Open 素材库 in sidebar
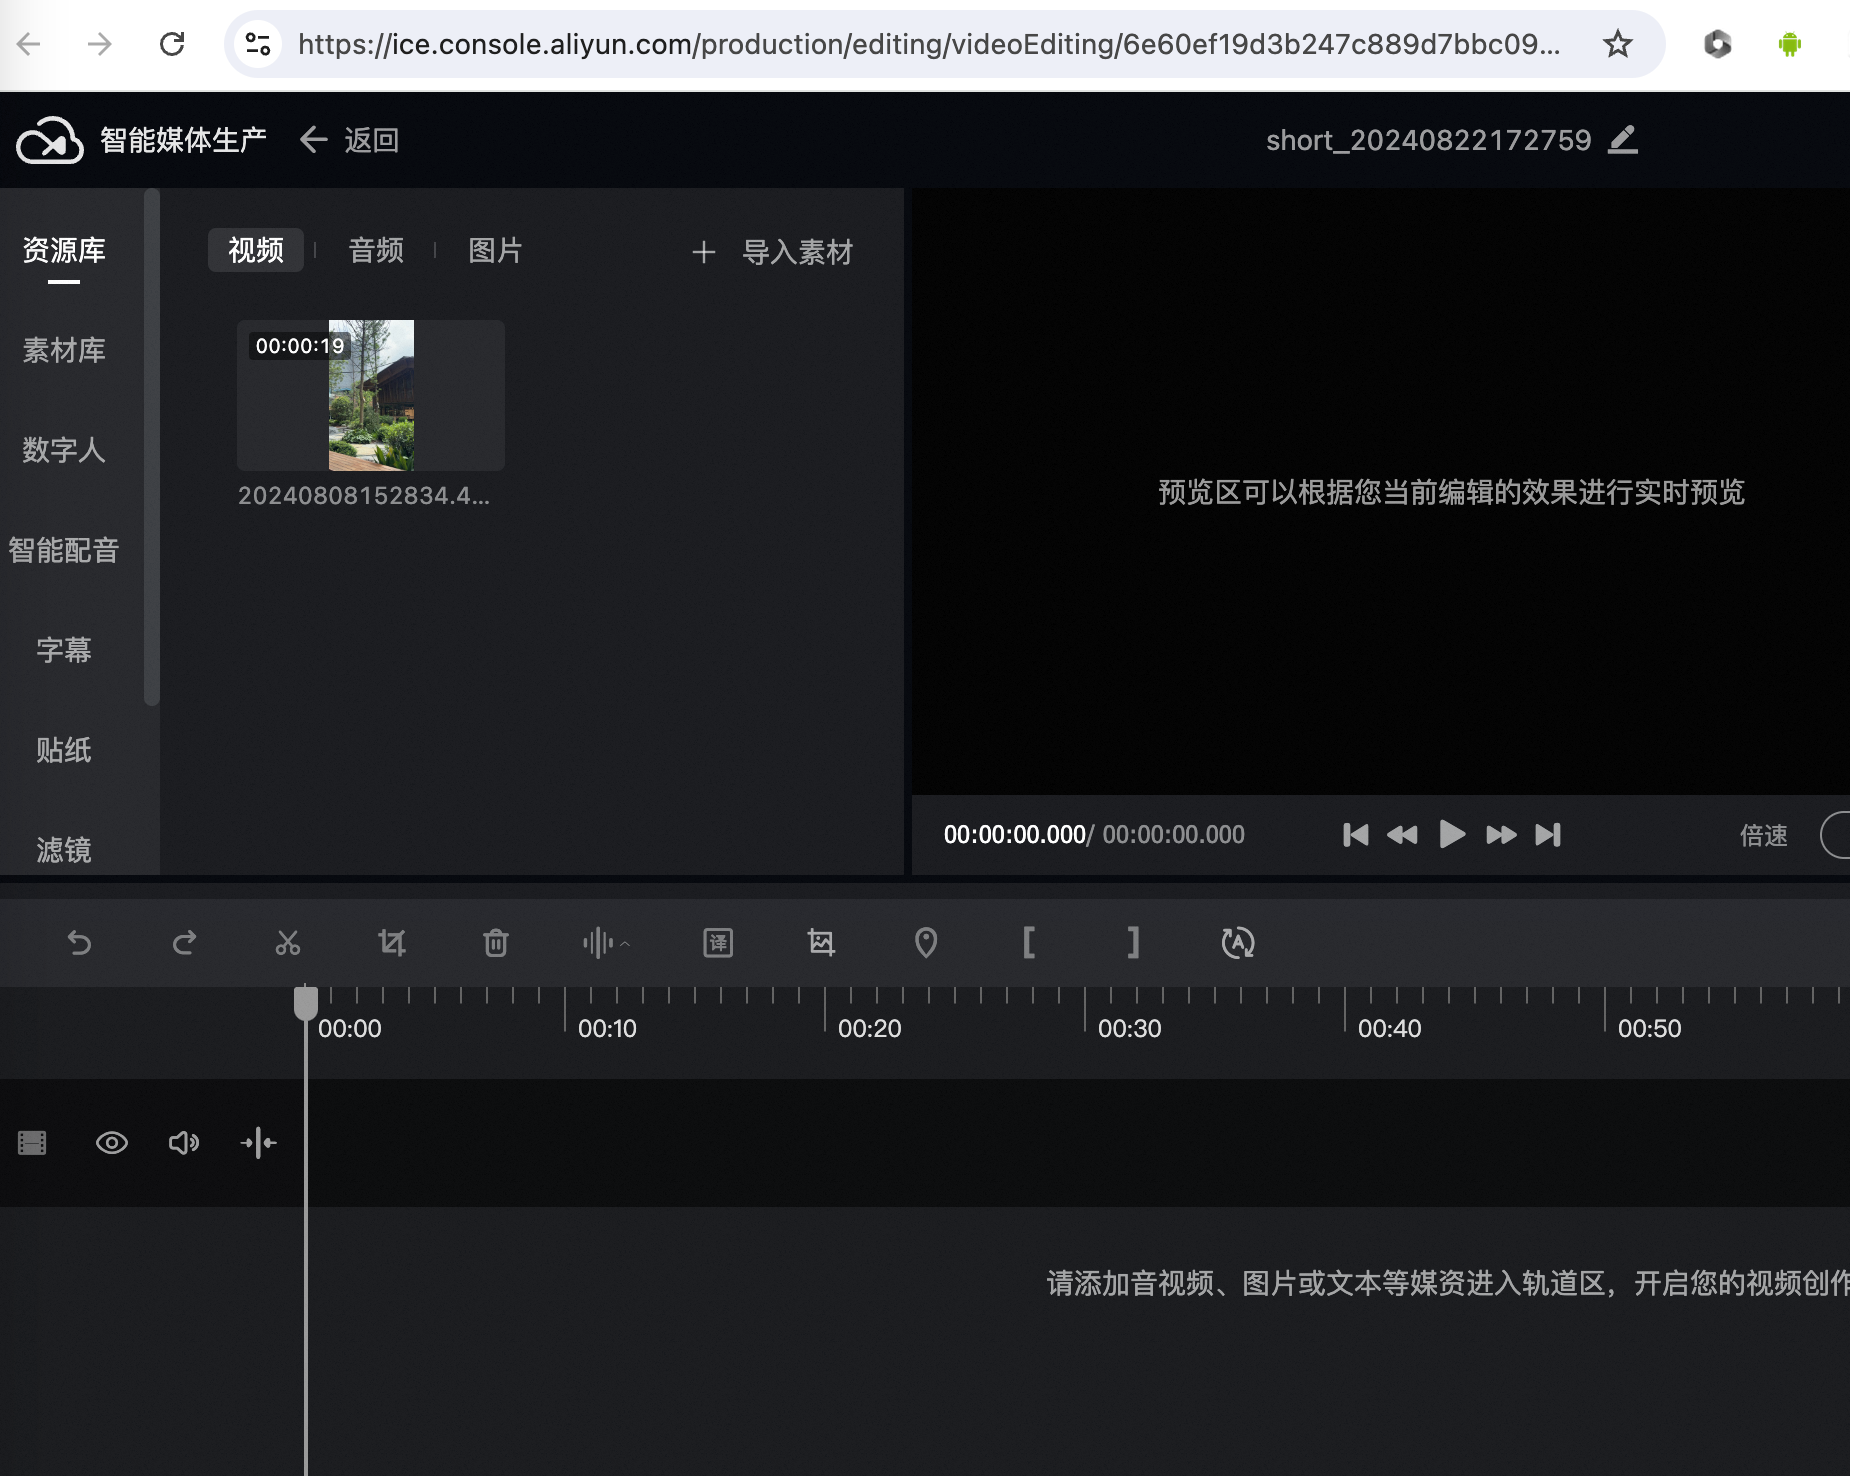1850x1476 pixels. pos(64,350)
